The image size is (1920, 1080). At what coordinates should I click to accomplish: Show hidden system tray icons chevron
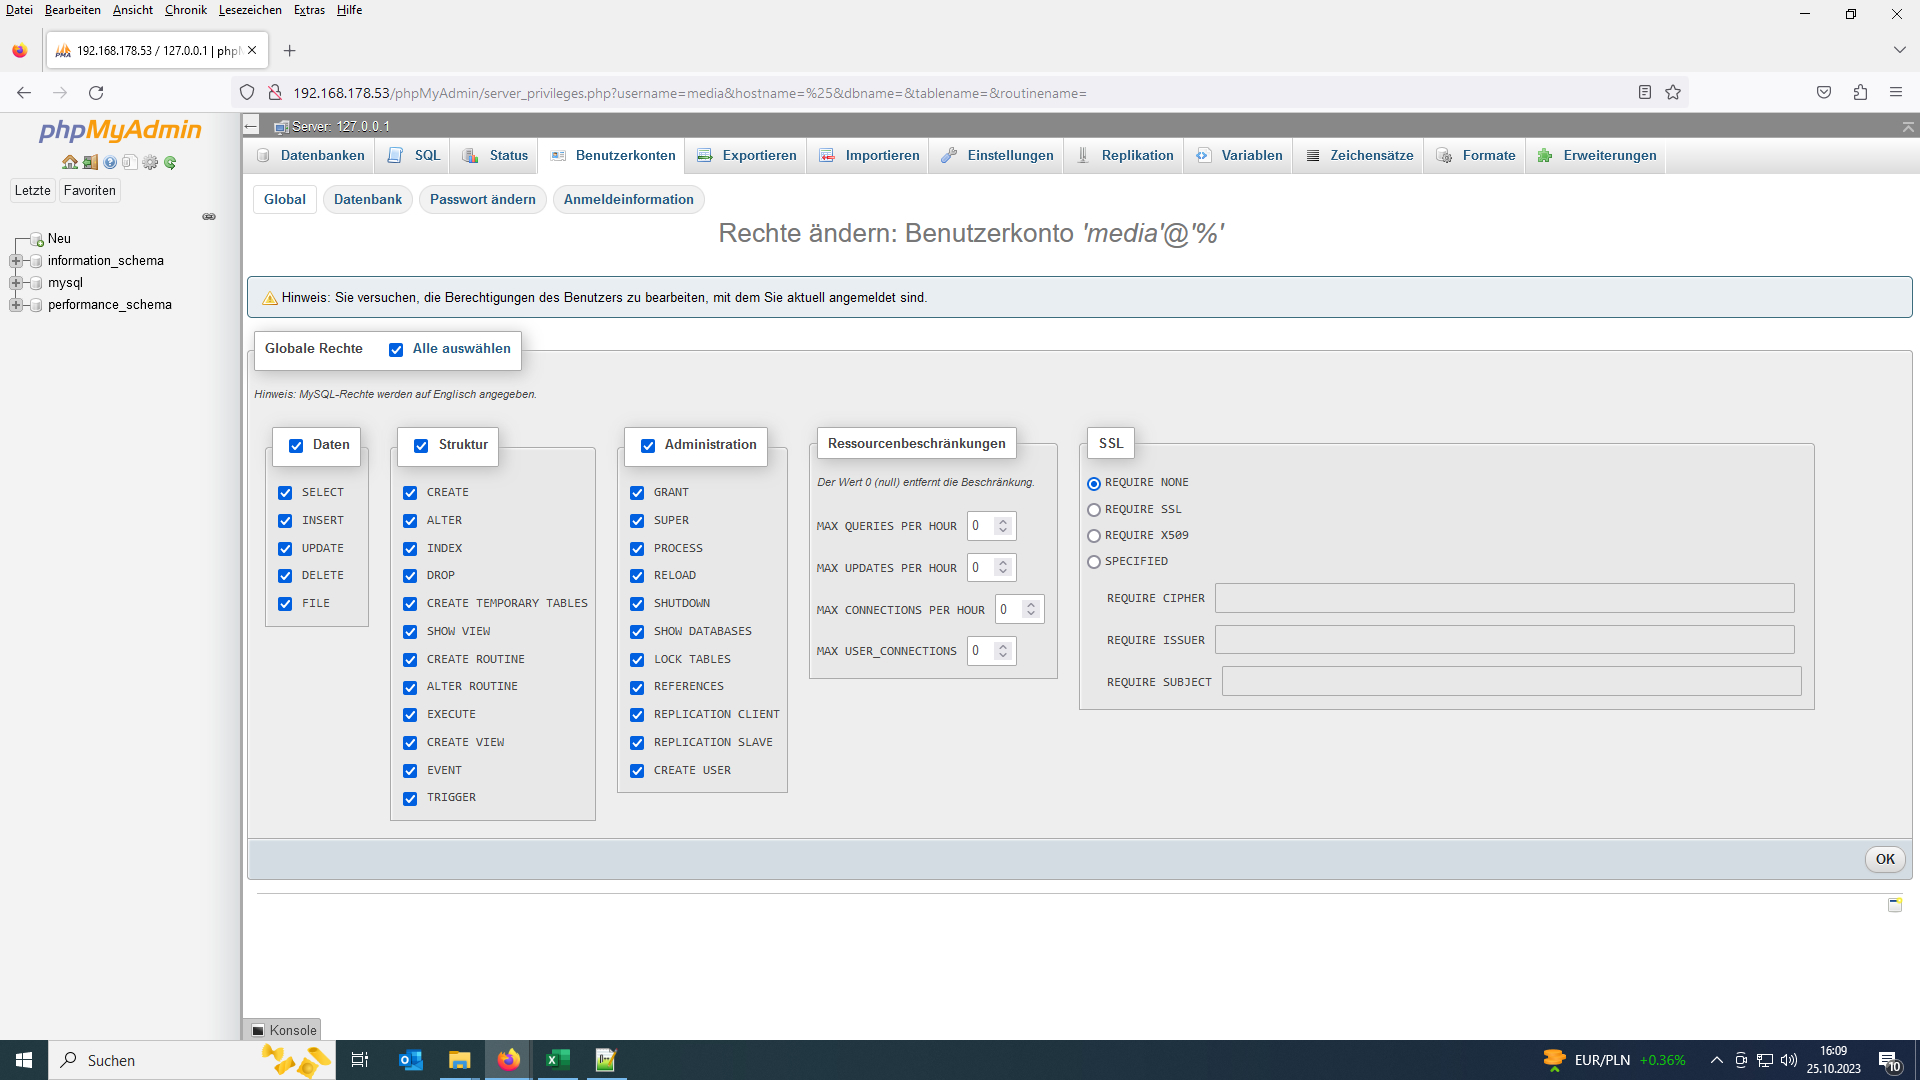click(1716, 1060)
